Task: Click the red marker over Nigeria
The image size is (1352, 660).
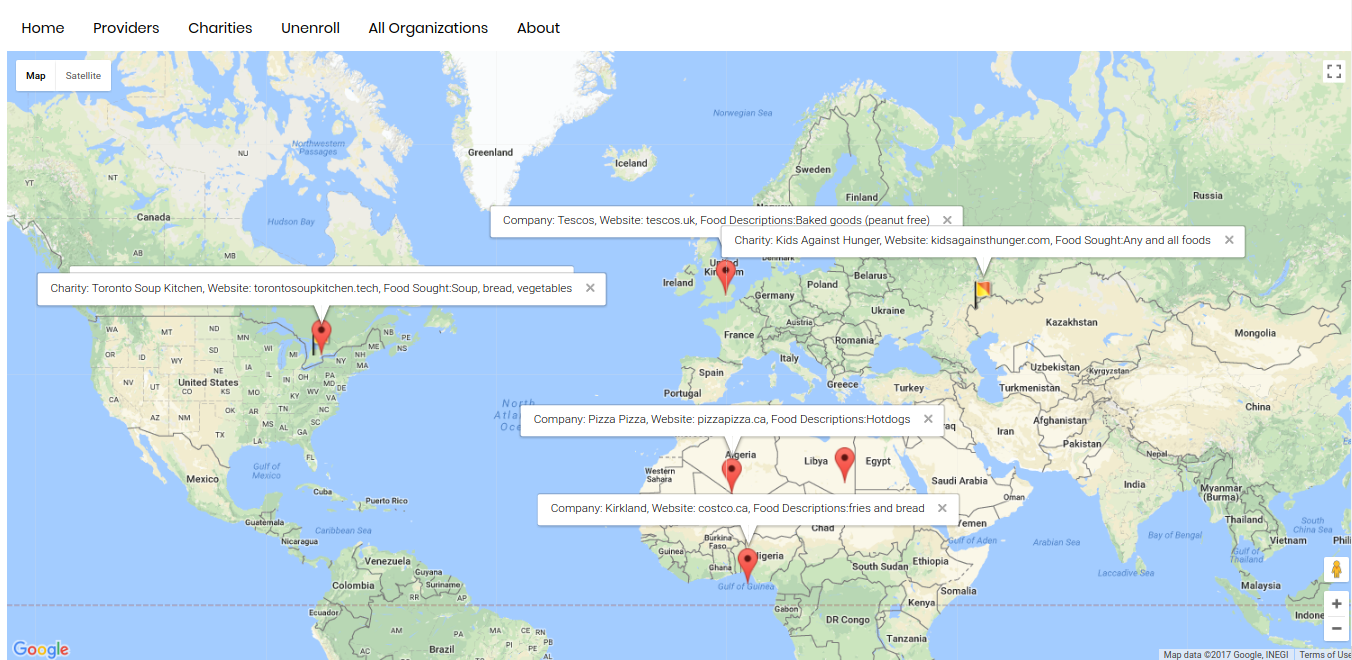Action: (x=748, y=565)
